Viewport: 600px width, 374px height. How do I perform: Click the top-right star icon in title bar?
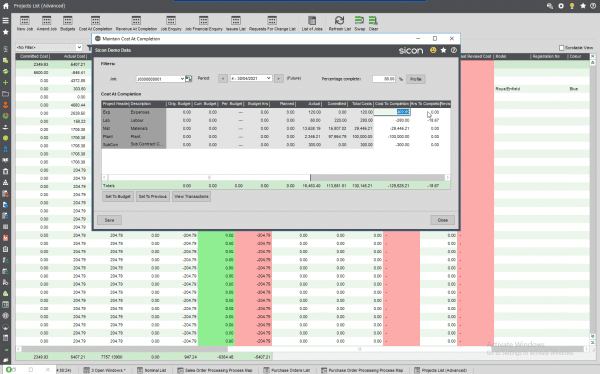pyautogui.click(x=583, y=6)
